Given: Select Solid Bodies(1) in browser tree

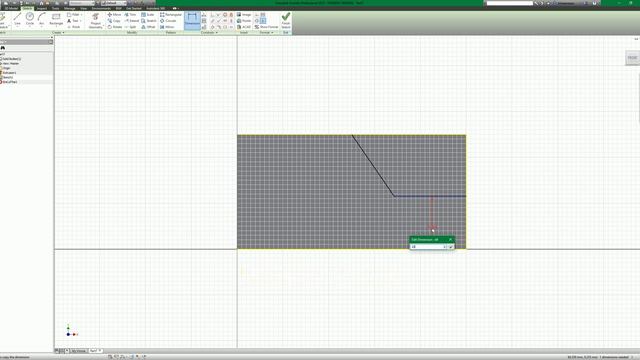Looking at the screenshot, I should (11, 59).
